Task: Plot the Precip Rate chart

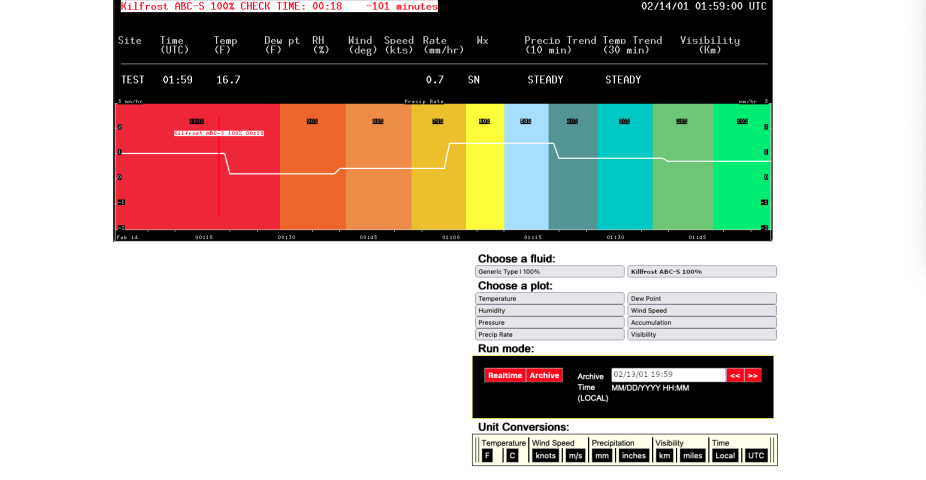Action: [550, 335]
